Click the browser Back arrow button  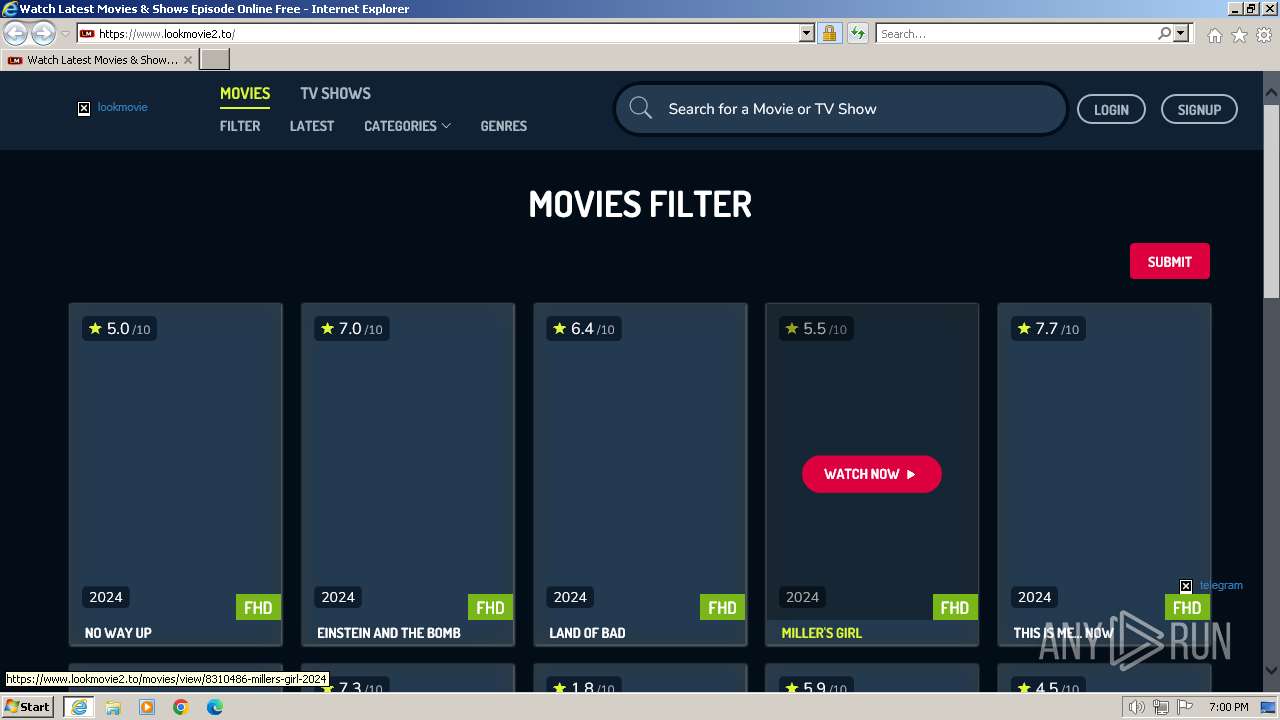[x=16, y=34]
